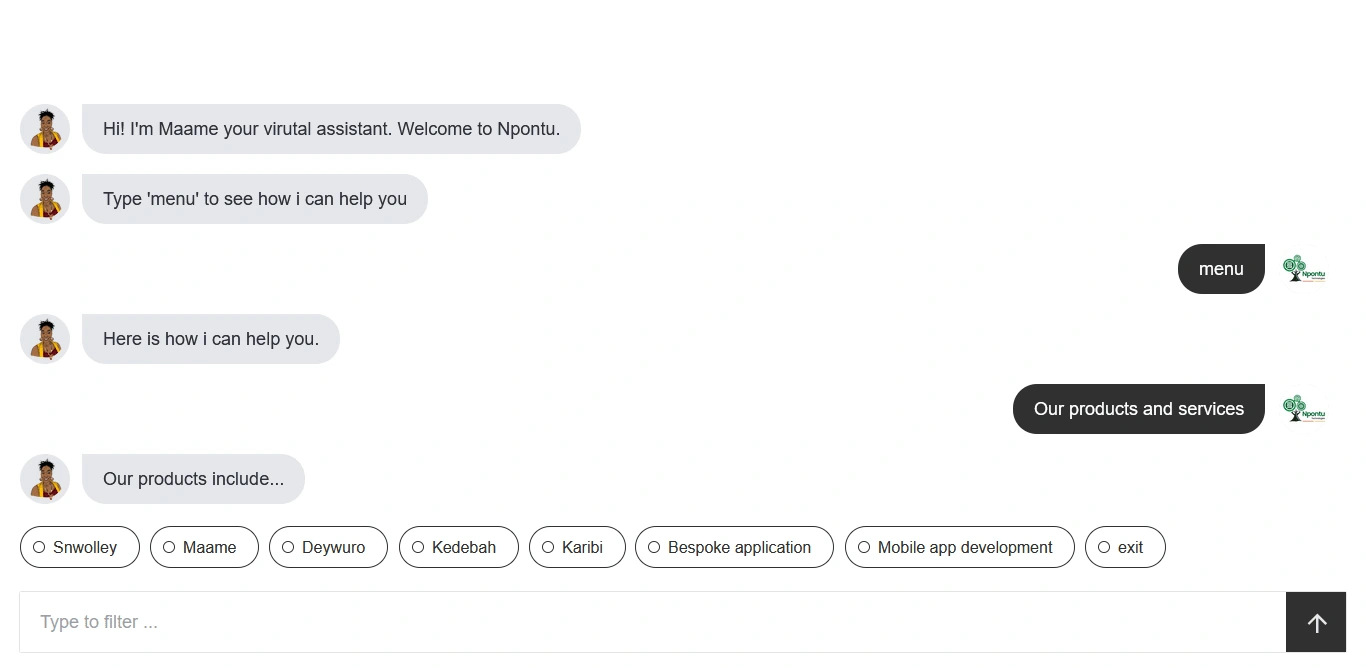Image resolution: width=1366 pixels, height=667 pixels.
Task: Click 'Our products and services' message bubble
Action: [1139, 409]
